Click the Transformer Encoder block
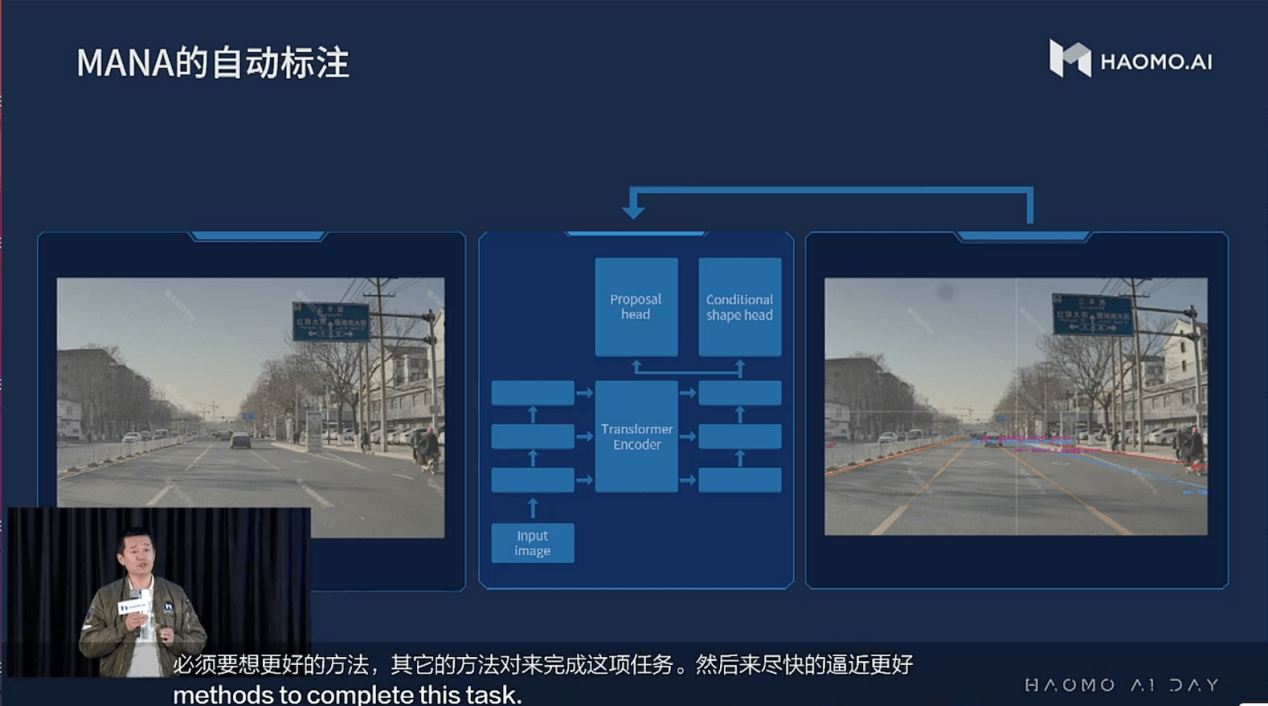1268x706 pixels. click(636, 437)
